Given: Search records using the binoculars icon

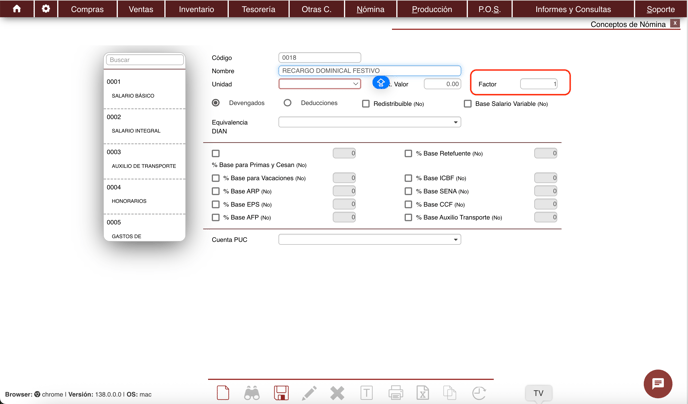Looking at the screenshot, I should pyautogui.click(x=252, y=393).
